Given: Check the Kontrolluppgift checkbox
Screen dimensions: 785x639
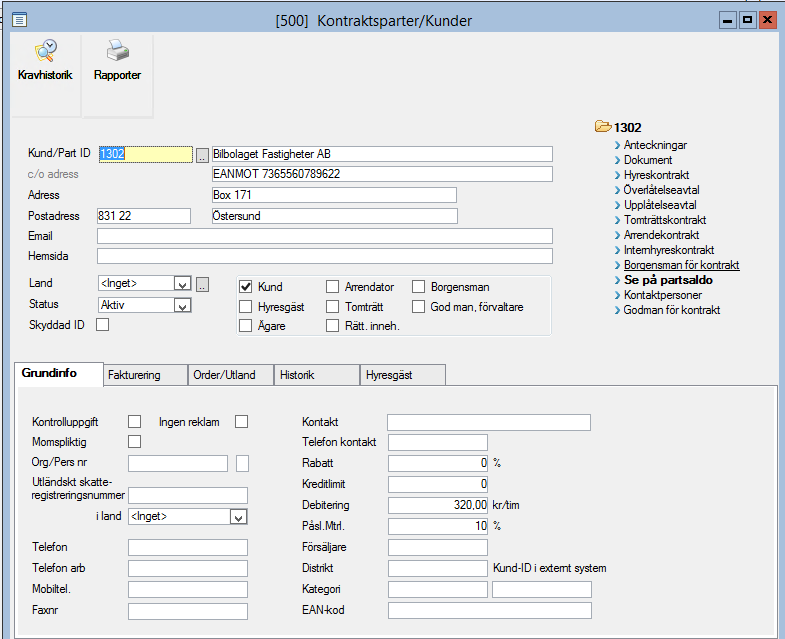Looking at the screenshot, I should coord(135,422).
